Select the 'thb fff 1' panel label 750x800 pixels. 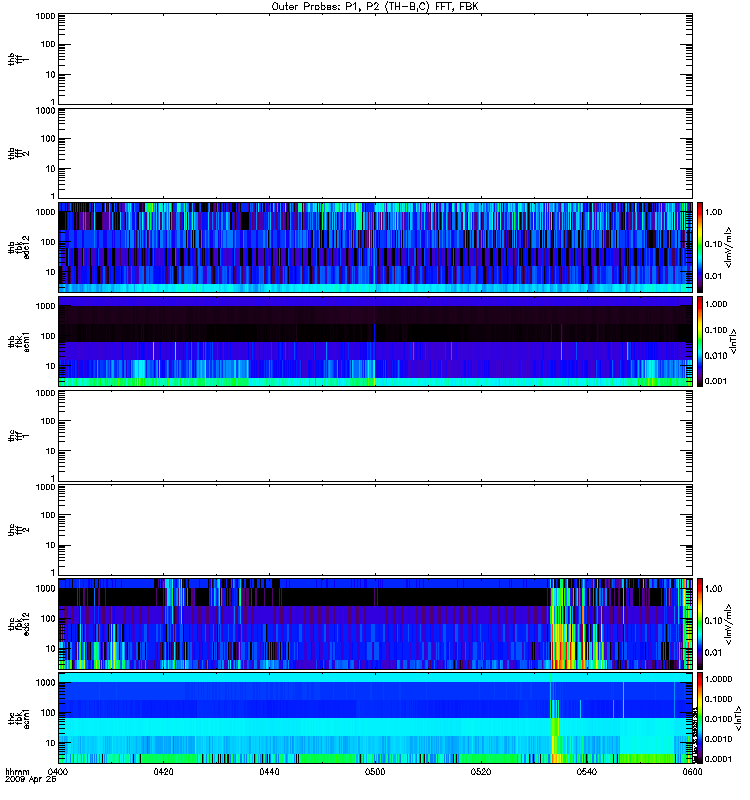coord(18,59)
